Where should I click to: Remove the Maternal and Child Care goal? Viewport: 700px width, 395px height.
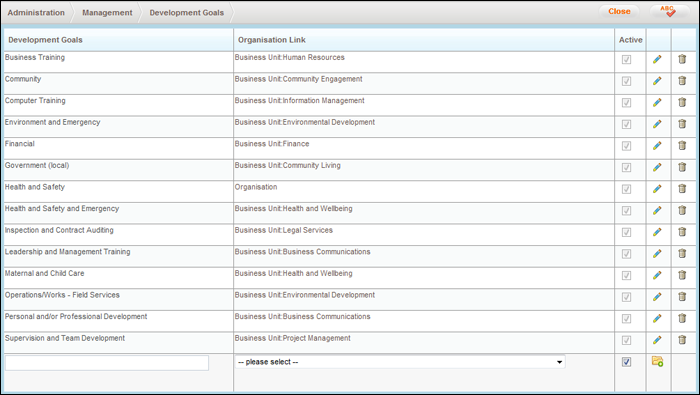(682, 275)
